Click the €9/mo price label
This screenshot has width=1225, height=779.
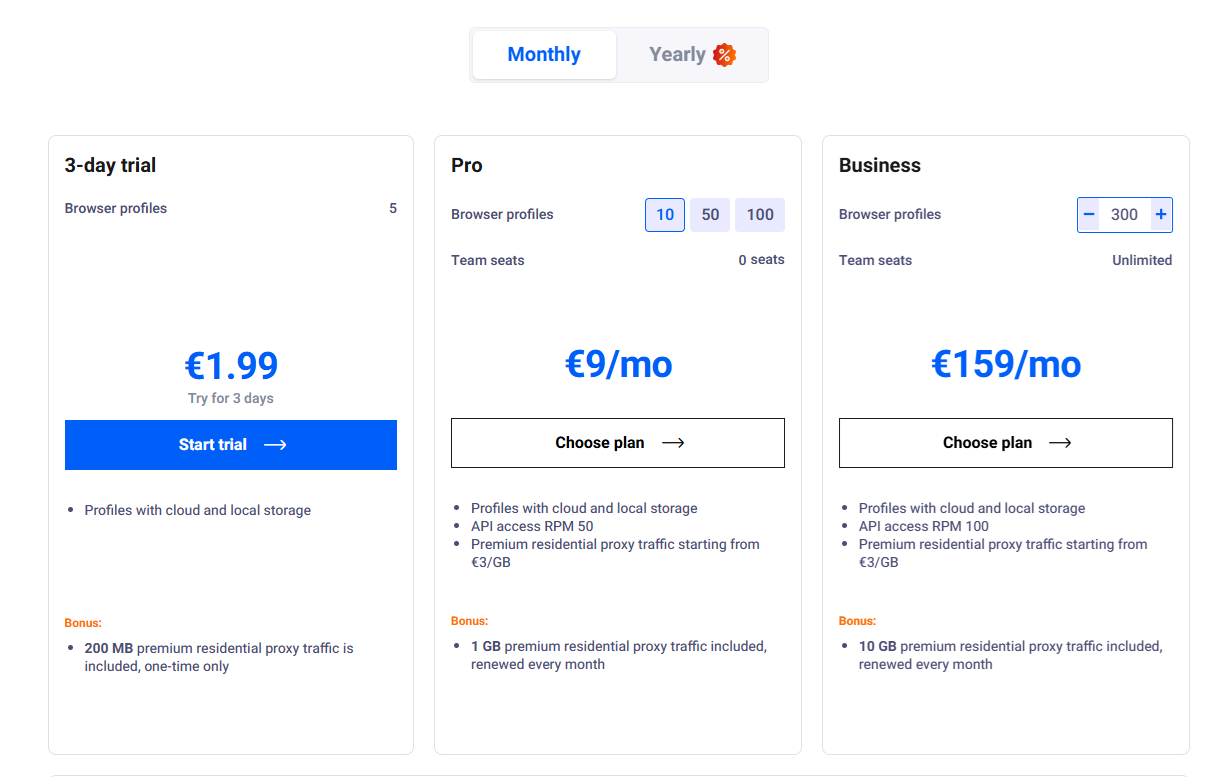(617, 364)
